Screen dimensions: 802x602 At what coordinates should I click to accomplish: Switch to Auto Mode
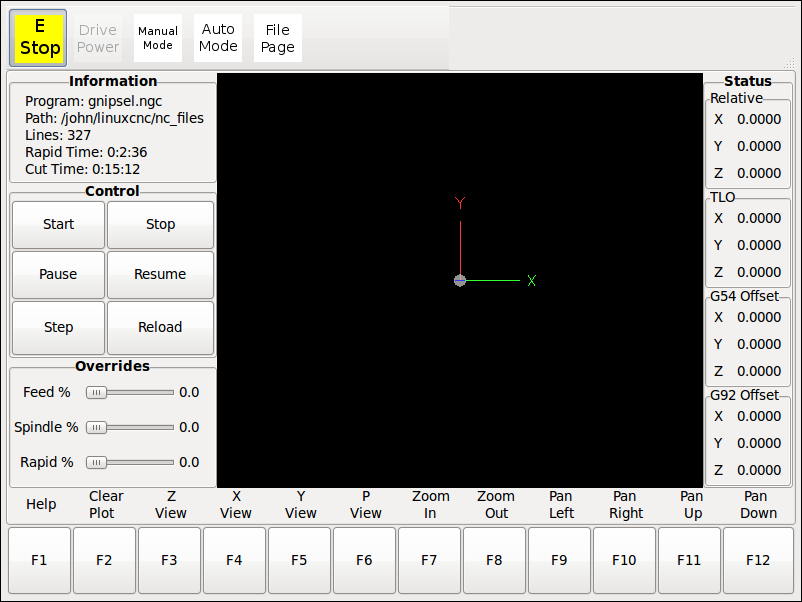[x=218, y=38]
